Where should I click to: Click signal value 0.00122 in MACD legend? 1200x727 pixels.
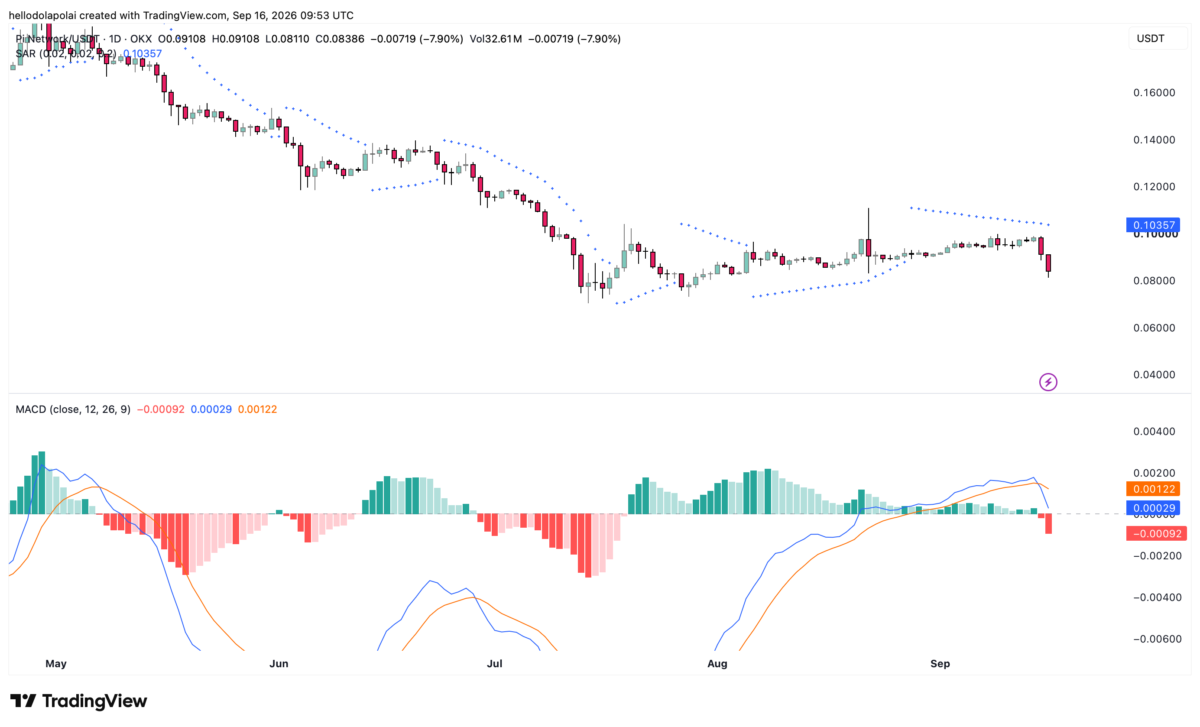coord(257,409)
